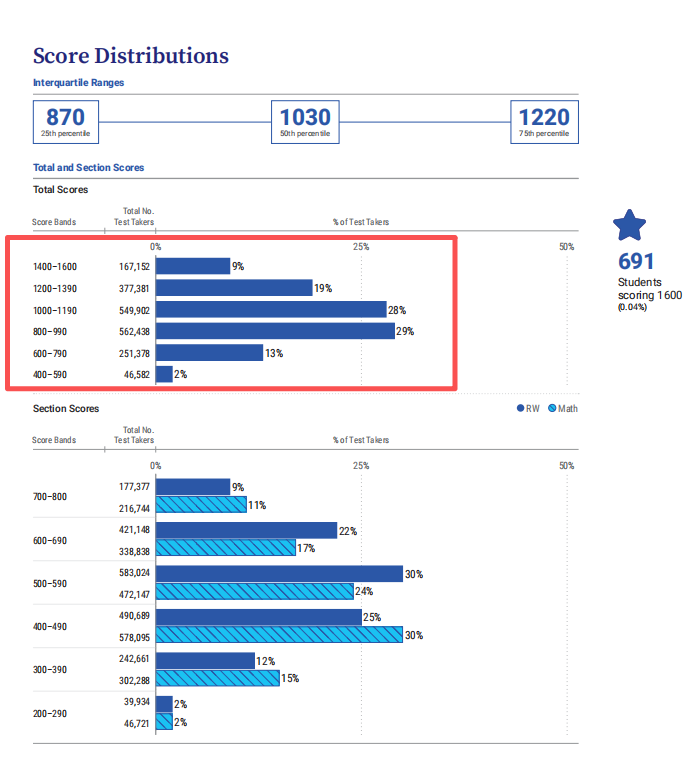
Task: Click the Score Distributions heading
Action: pos(131,56)
